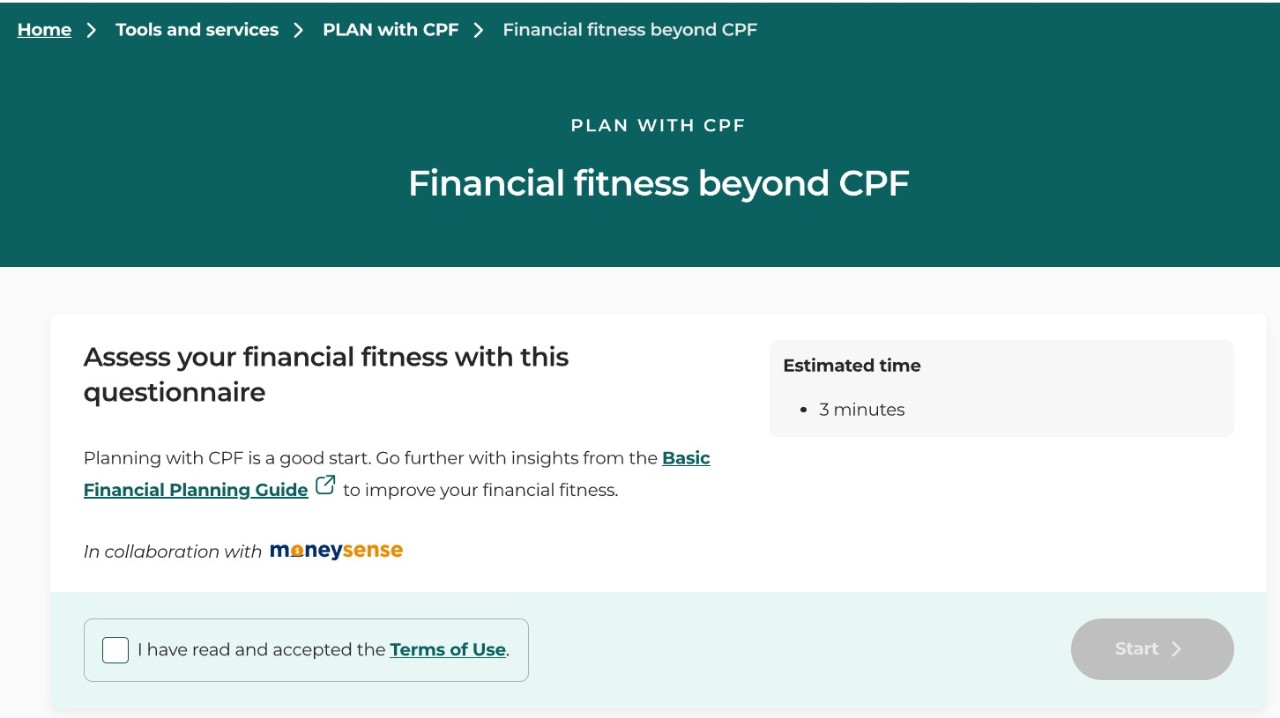Image resolution: width=1280 pixels, height=718 pixels.
Task: Click the Assess your financial fitness heading
Action: point(326,374)
